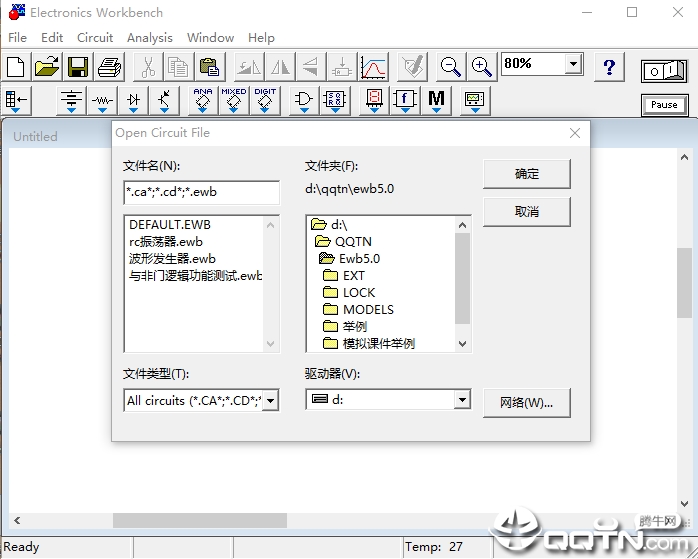Image resolution: width=698 pixels, height=559 pixels.
Task: Zoom out with minus magnifier
Action: 451,67
